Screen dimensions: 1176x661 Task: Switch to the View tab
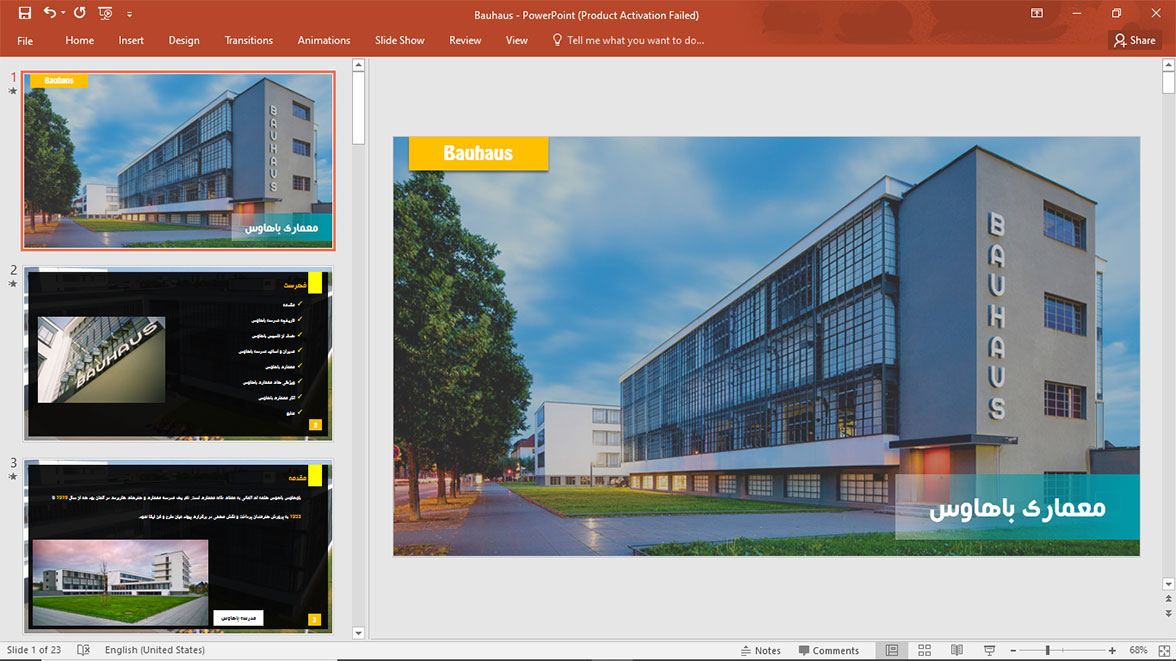516,41
